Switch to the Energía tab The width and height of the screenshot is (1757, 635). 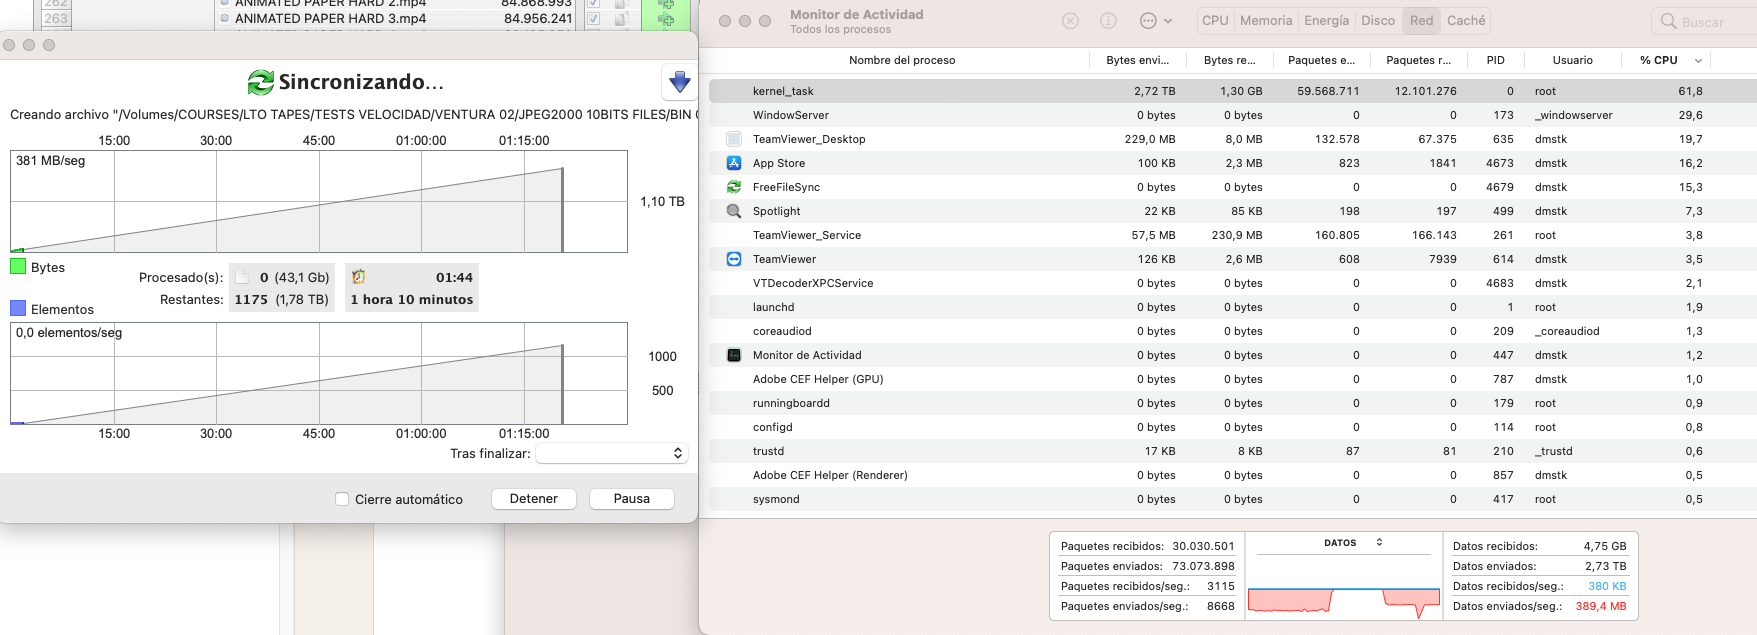1327,20
